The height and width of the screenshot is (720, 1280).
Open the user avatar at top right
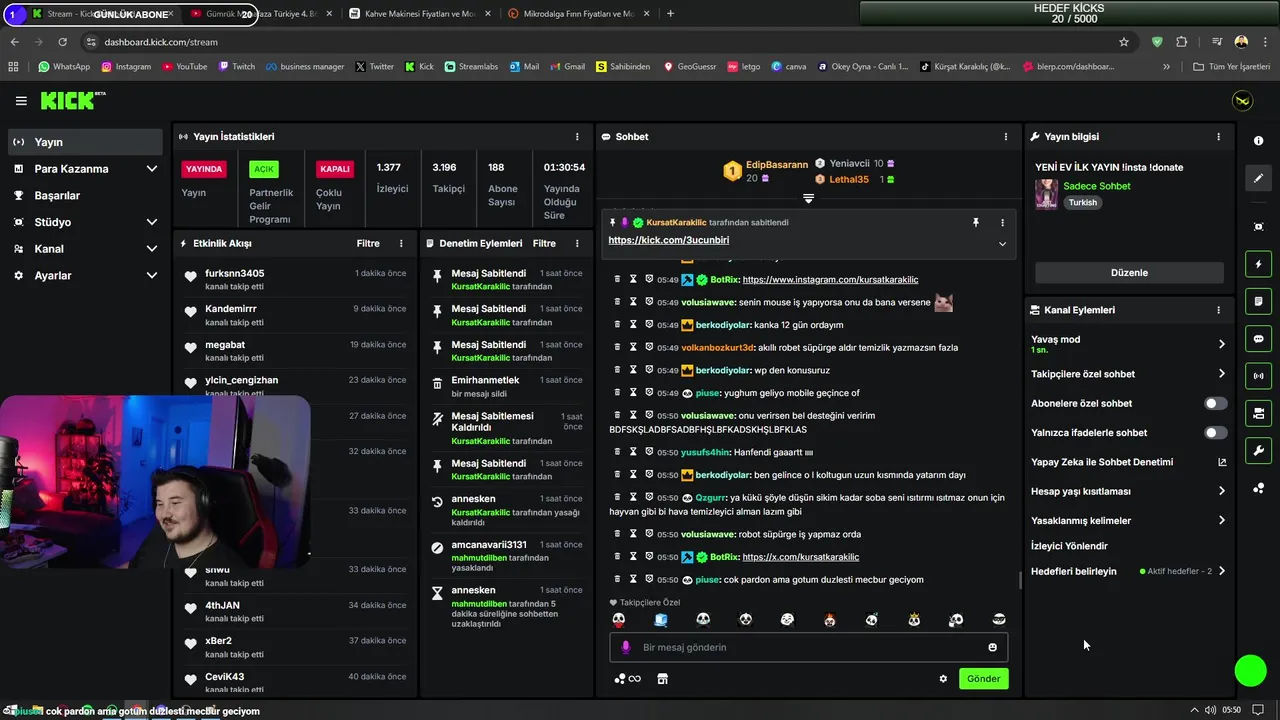pyautogui.click(x=1242, y=101)
